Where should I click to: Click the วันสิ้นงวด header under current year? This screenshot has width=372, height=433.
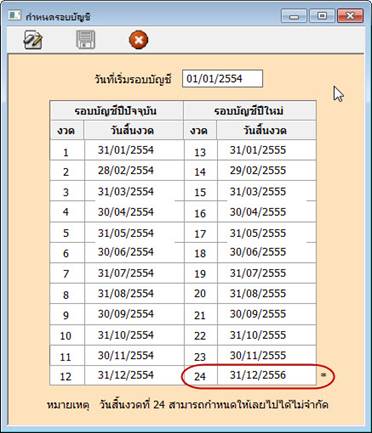pos(133,130)
